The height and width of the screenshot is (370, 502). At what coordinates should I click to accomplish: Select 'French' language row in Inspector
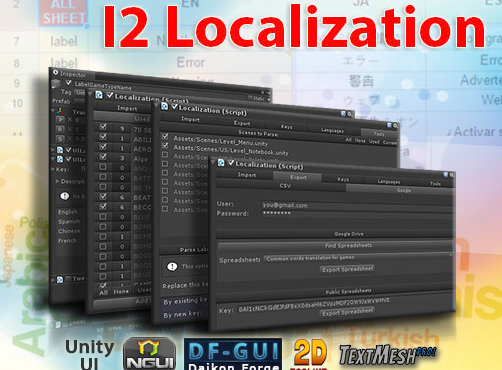(67, 240)
